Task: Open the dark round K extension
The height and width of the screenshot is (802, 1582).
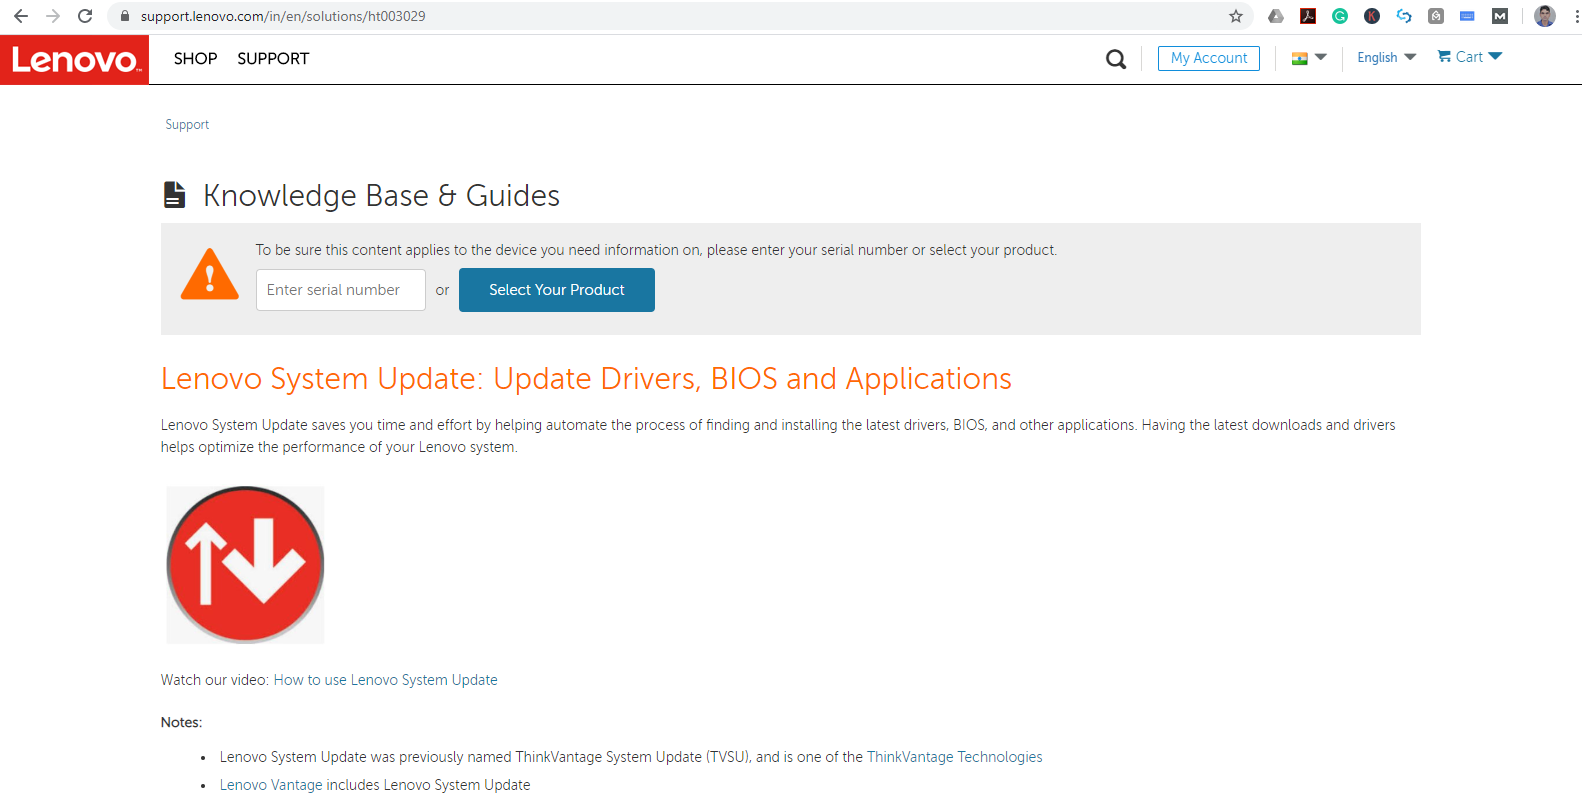Action: coord(1372,16)
